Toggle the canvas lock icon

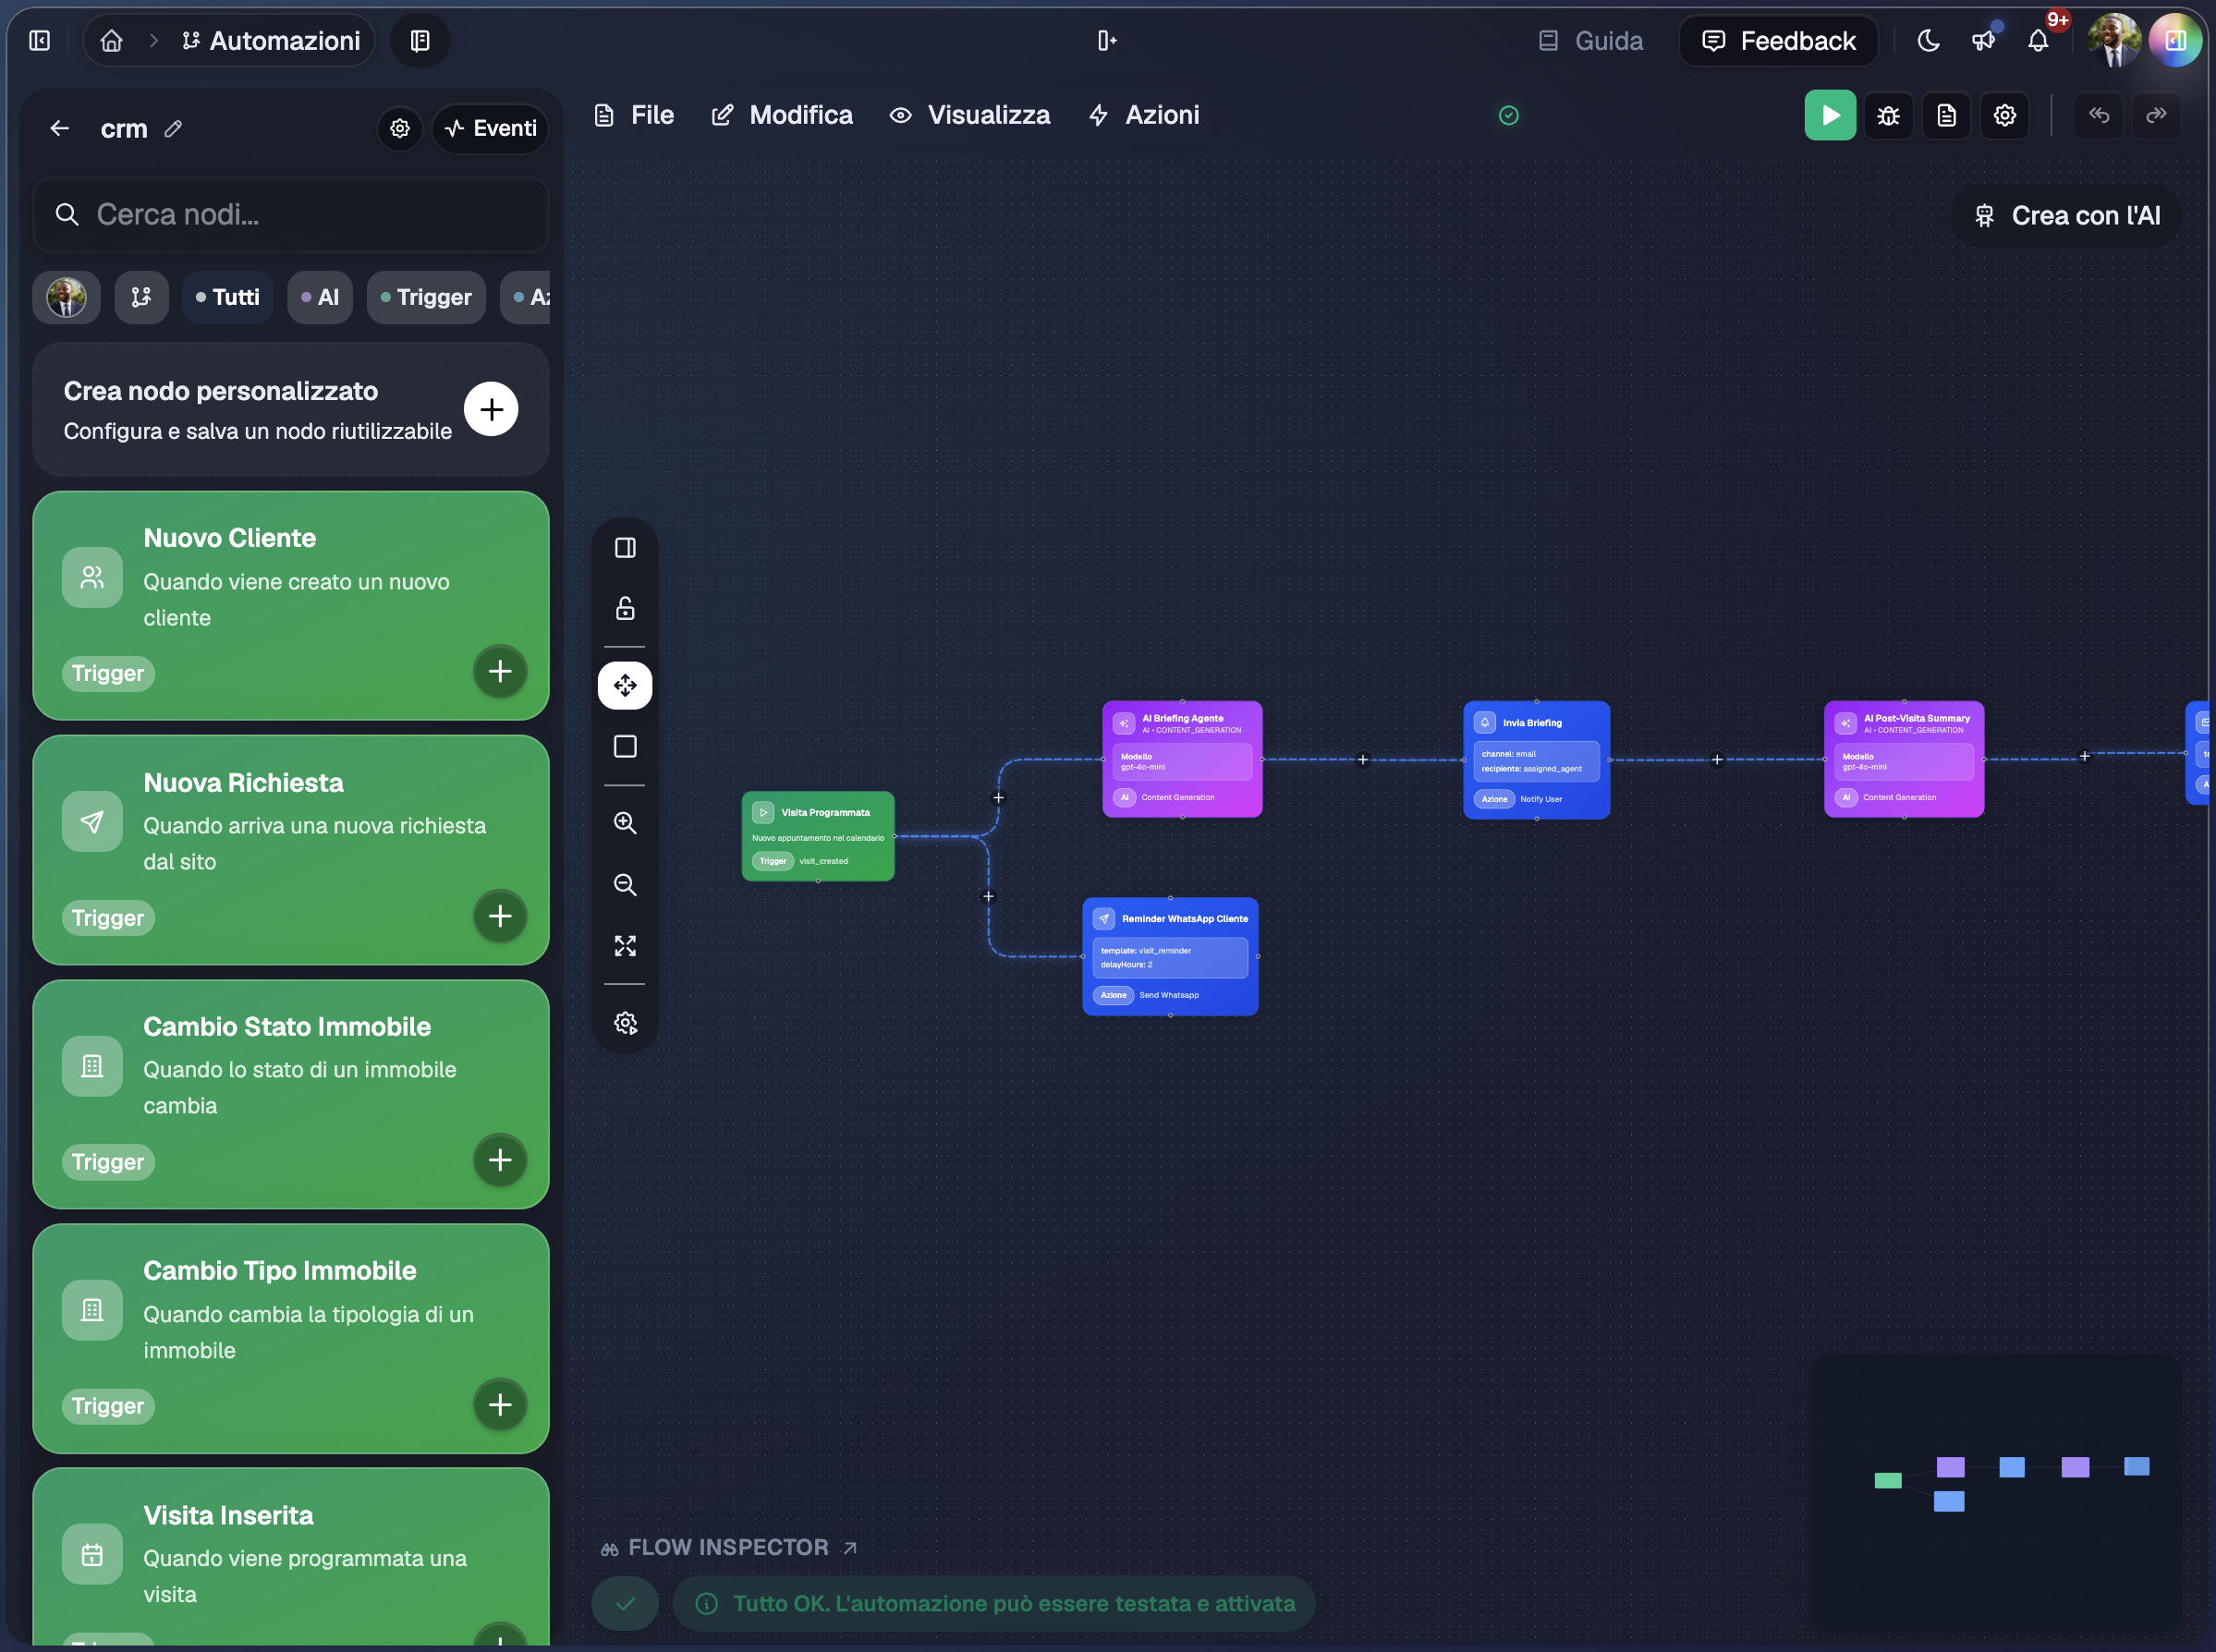click(625, 608)
